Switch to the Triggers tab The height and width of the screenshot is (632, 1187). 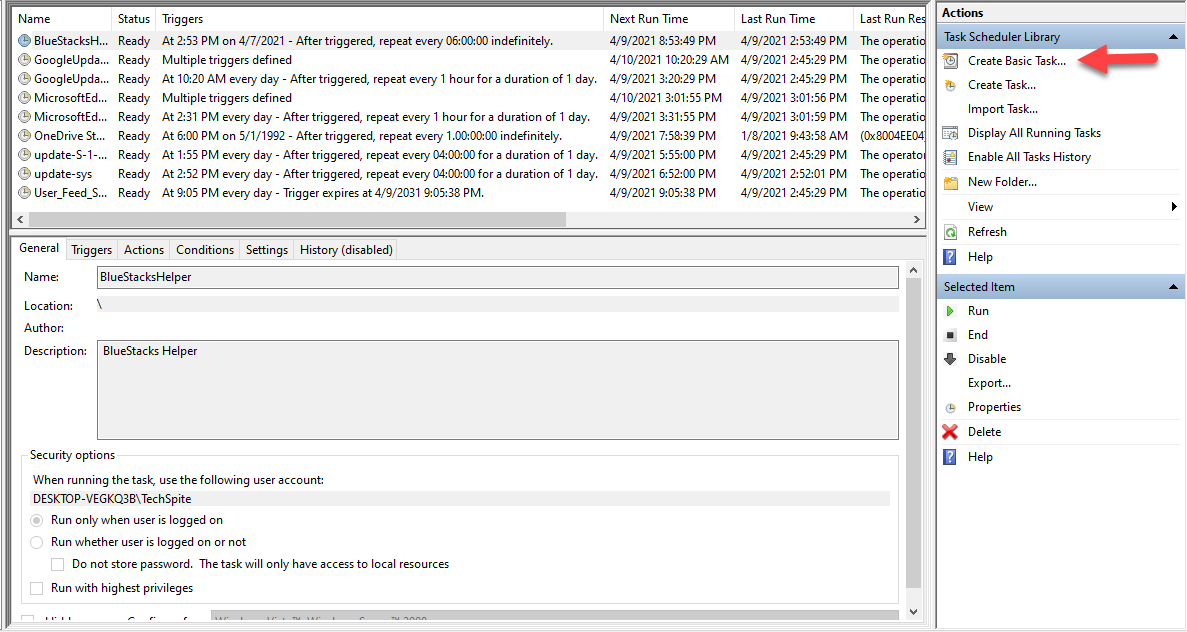[92, 250]
